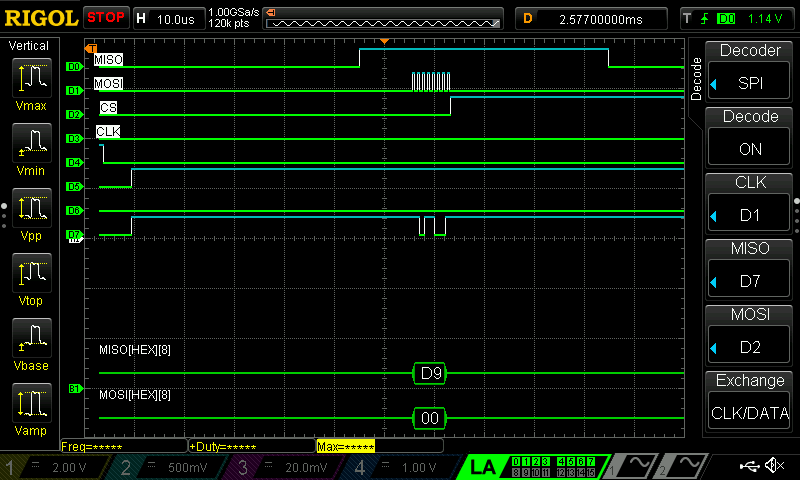Click the Vertical measurement menu header
Viewport: 800px width, 480px height.
tap(29, 46)
